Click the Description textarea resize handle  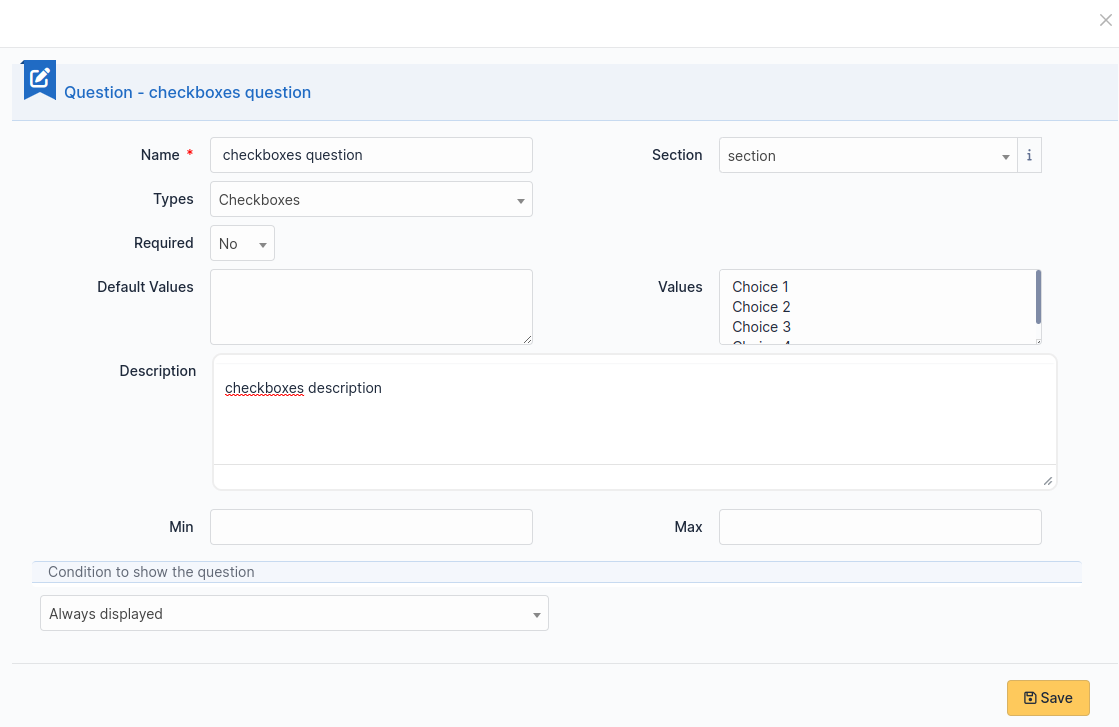(x=1049, y=481)
